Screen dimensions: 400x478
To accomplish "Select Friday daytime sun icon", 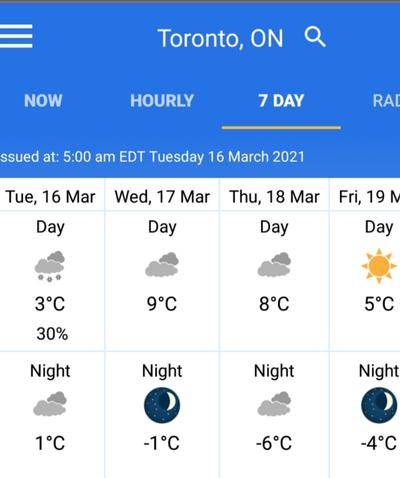I will 379,266.
